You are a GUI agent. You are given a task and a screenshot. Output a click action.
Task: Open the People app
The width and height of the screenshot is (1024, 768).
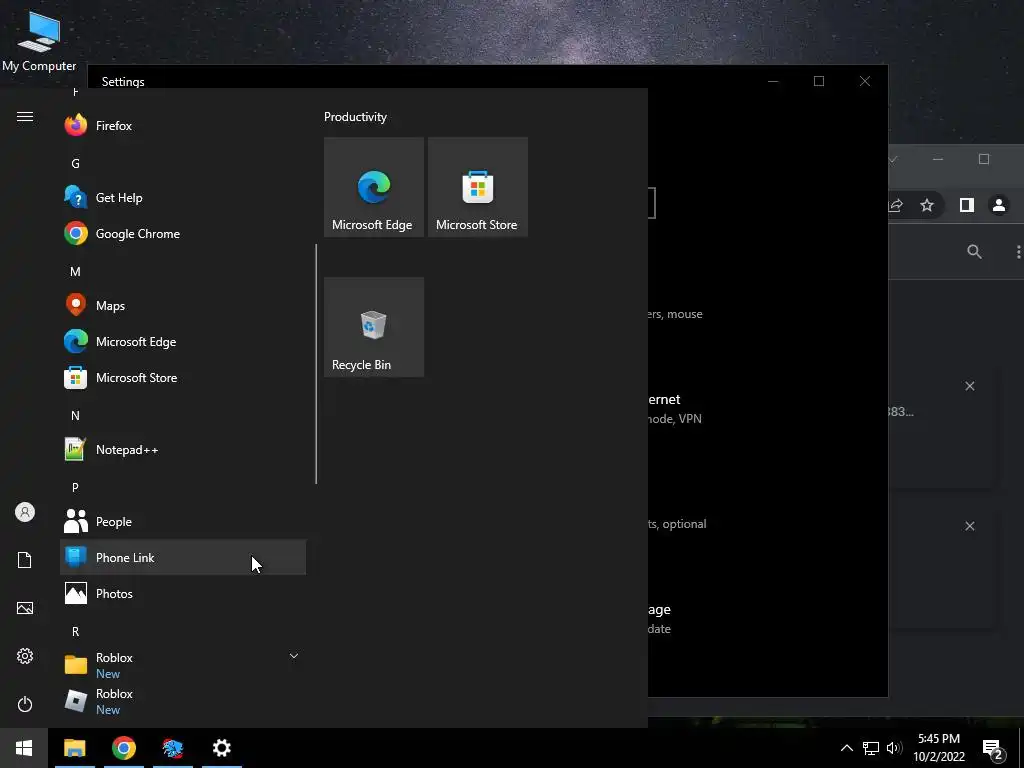[x=183, y=521]
